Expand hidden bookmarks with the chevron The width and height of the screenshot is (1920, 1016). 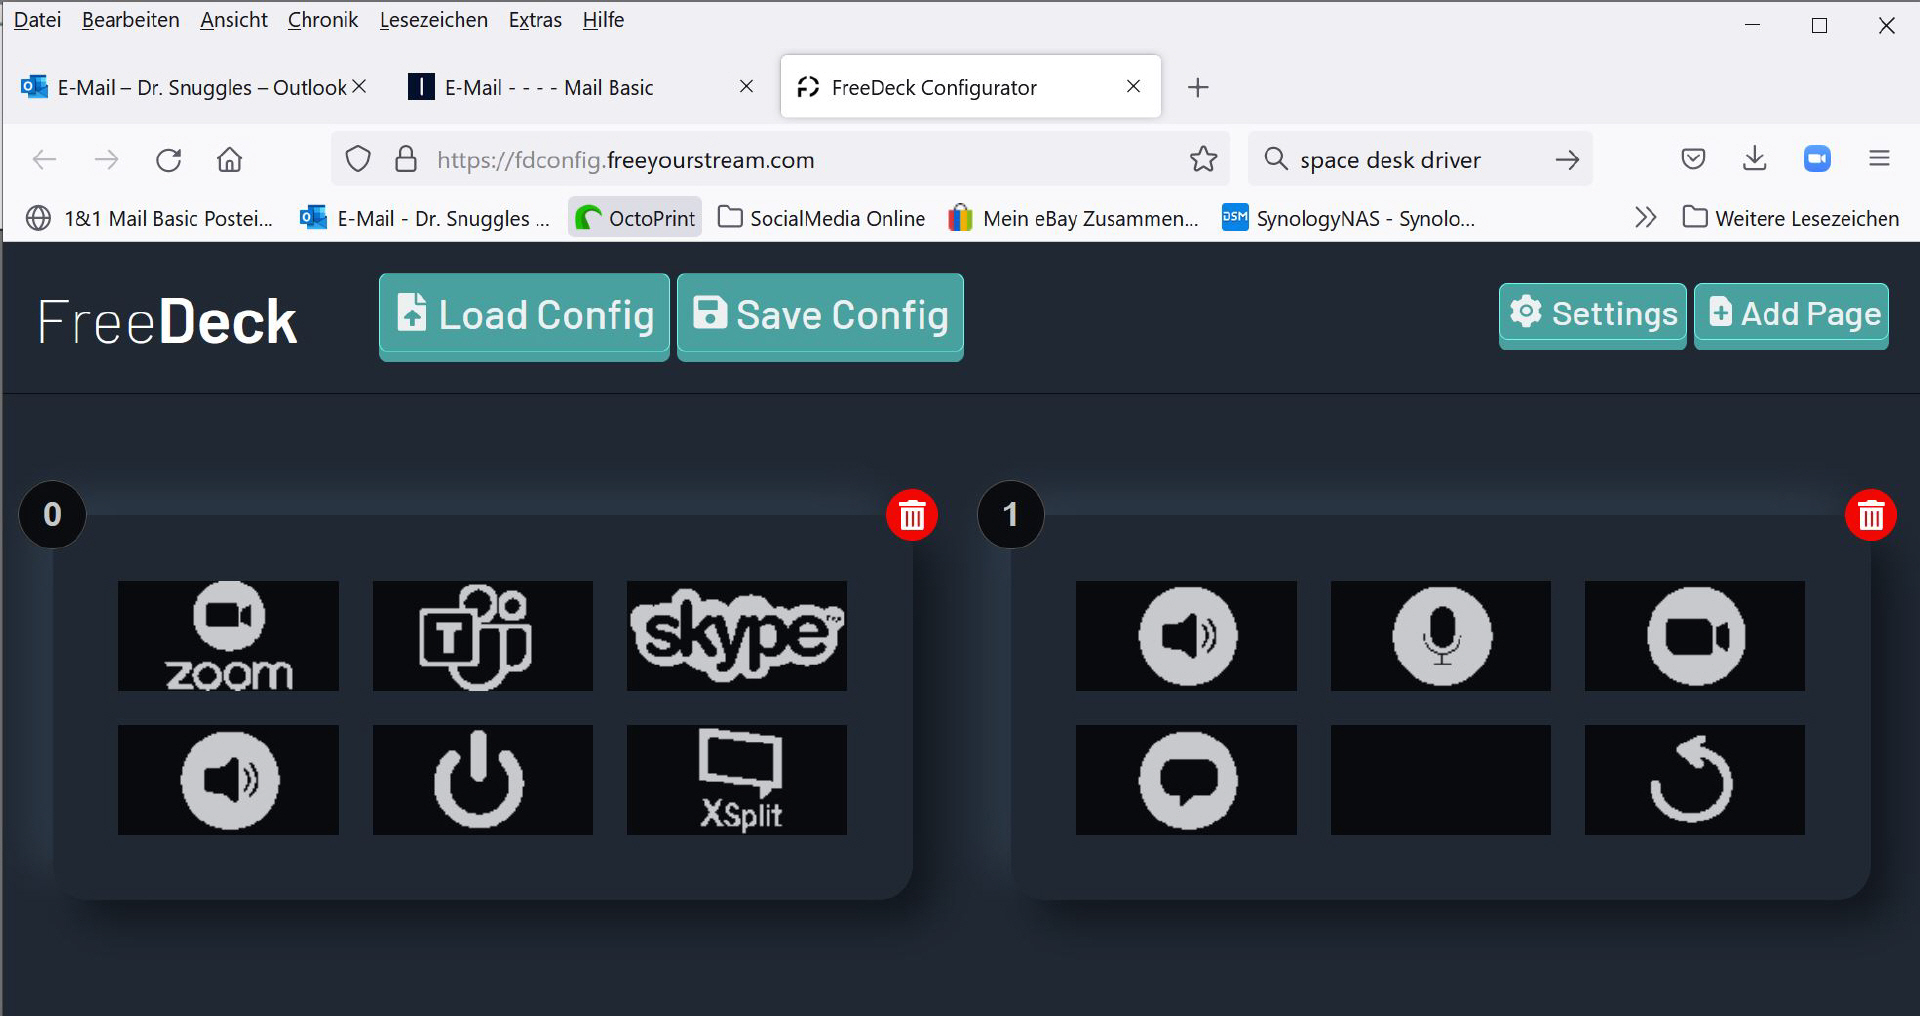[x=1645, y=218]
